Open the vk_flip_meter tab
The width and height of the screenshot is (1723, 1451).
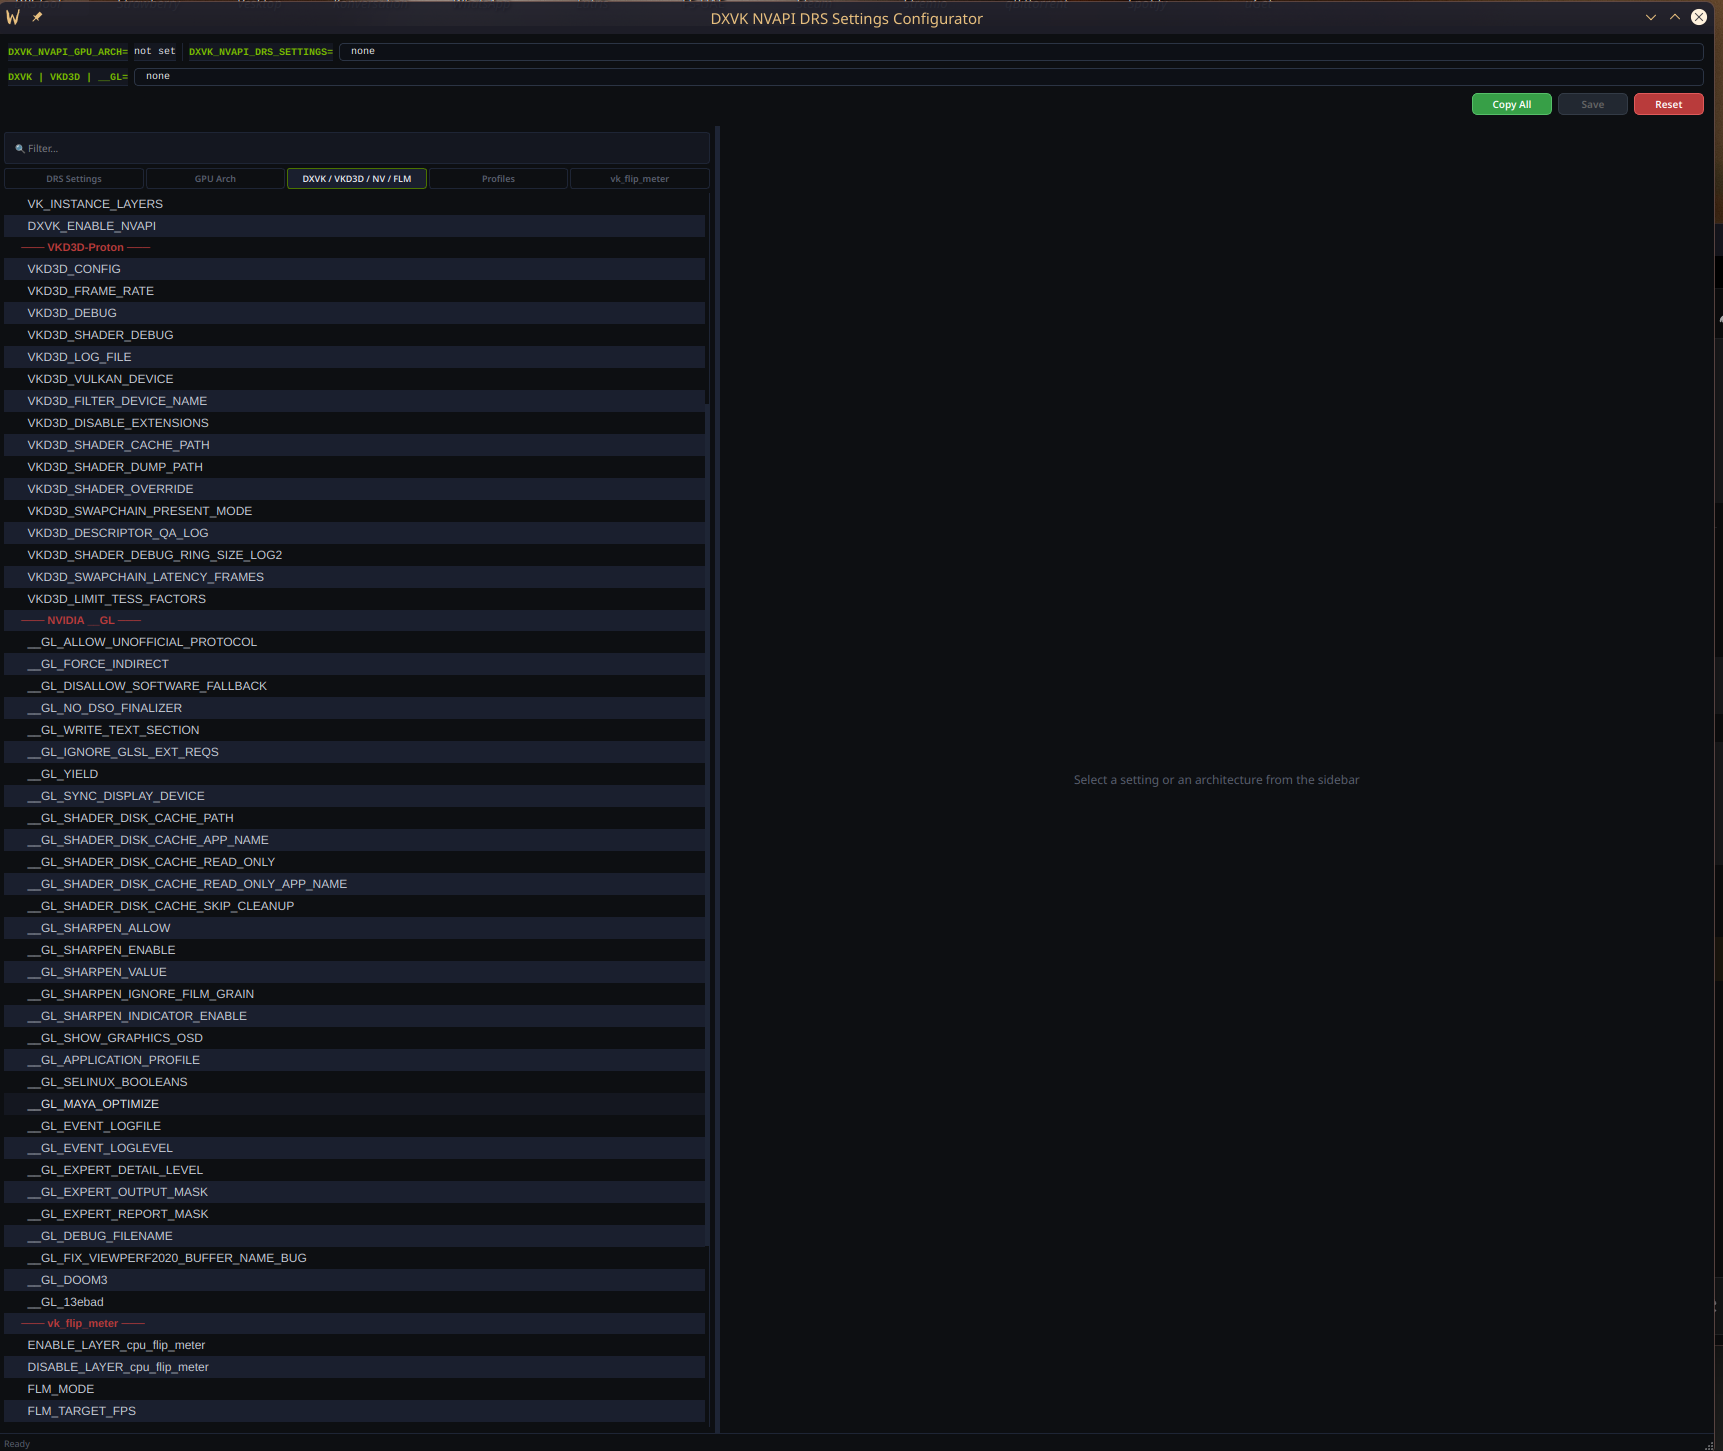pyautogui.click(x=639, y=179)
